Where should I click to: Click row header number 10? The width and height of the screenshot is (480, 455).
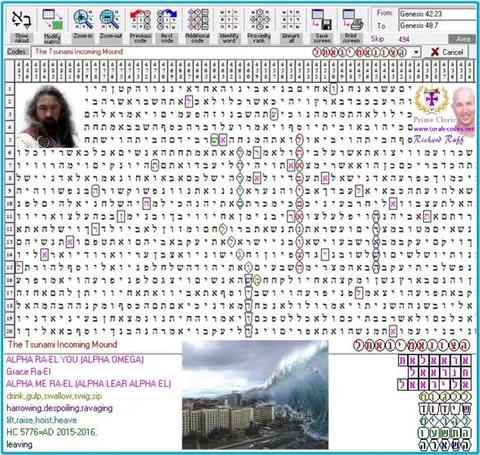coord(10,203)
